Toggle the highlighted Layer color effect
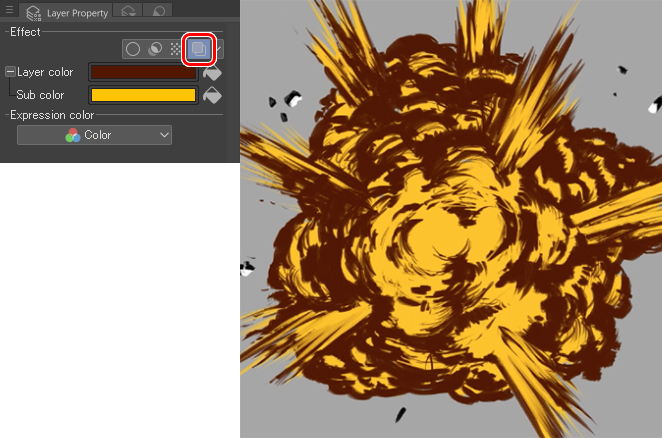This screenshot has width=662, height=438. [x=198, y=48]
